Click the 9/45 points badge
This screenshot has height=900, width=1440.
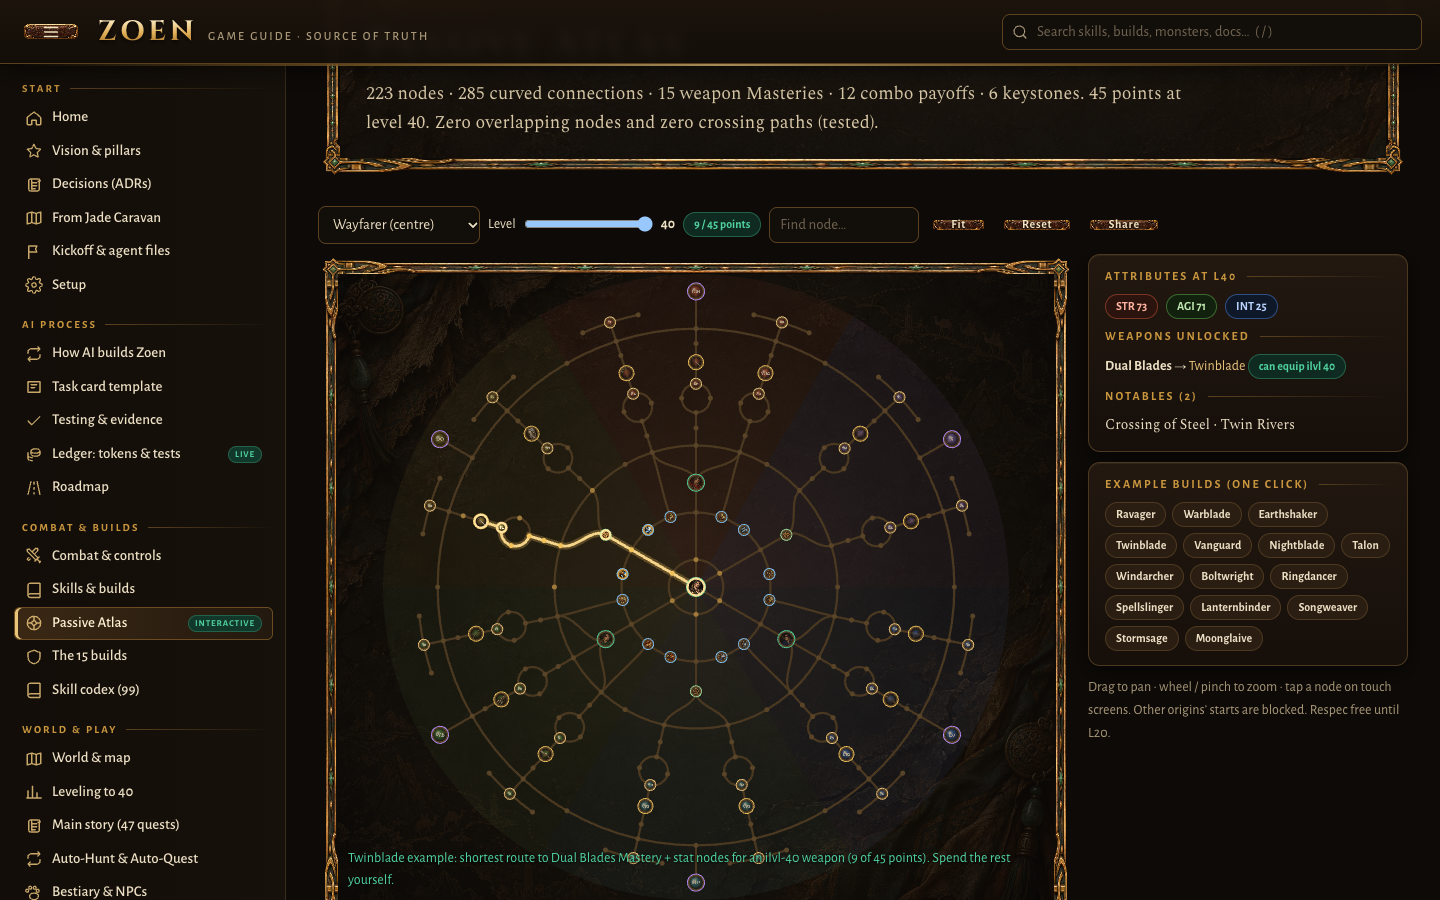pyautogui.click(x=722, y=225)
